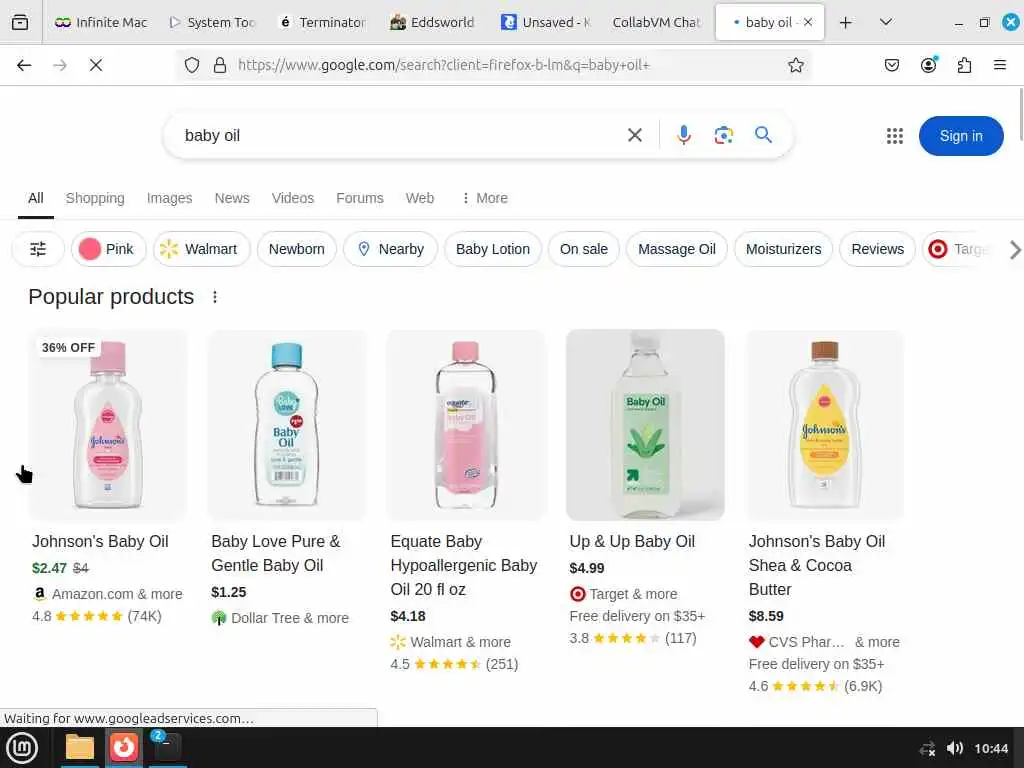Image resolution: width=1024 pixels, height=768 pixels.
Task: Switch to Videos results tab
Action: (x=293, y=198)
